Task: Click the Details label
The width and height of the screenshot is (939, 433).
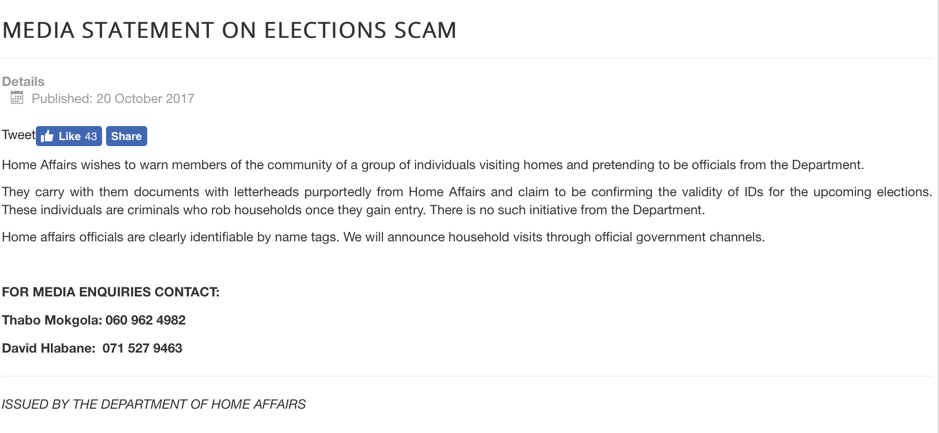Action: pyautogui.click(x=23, y=81)
